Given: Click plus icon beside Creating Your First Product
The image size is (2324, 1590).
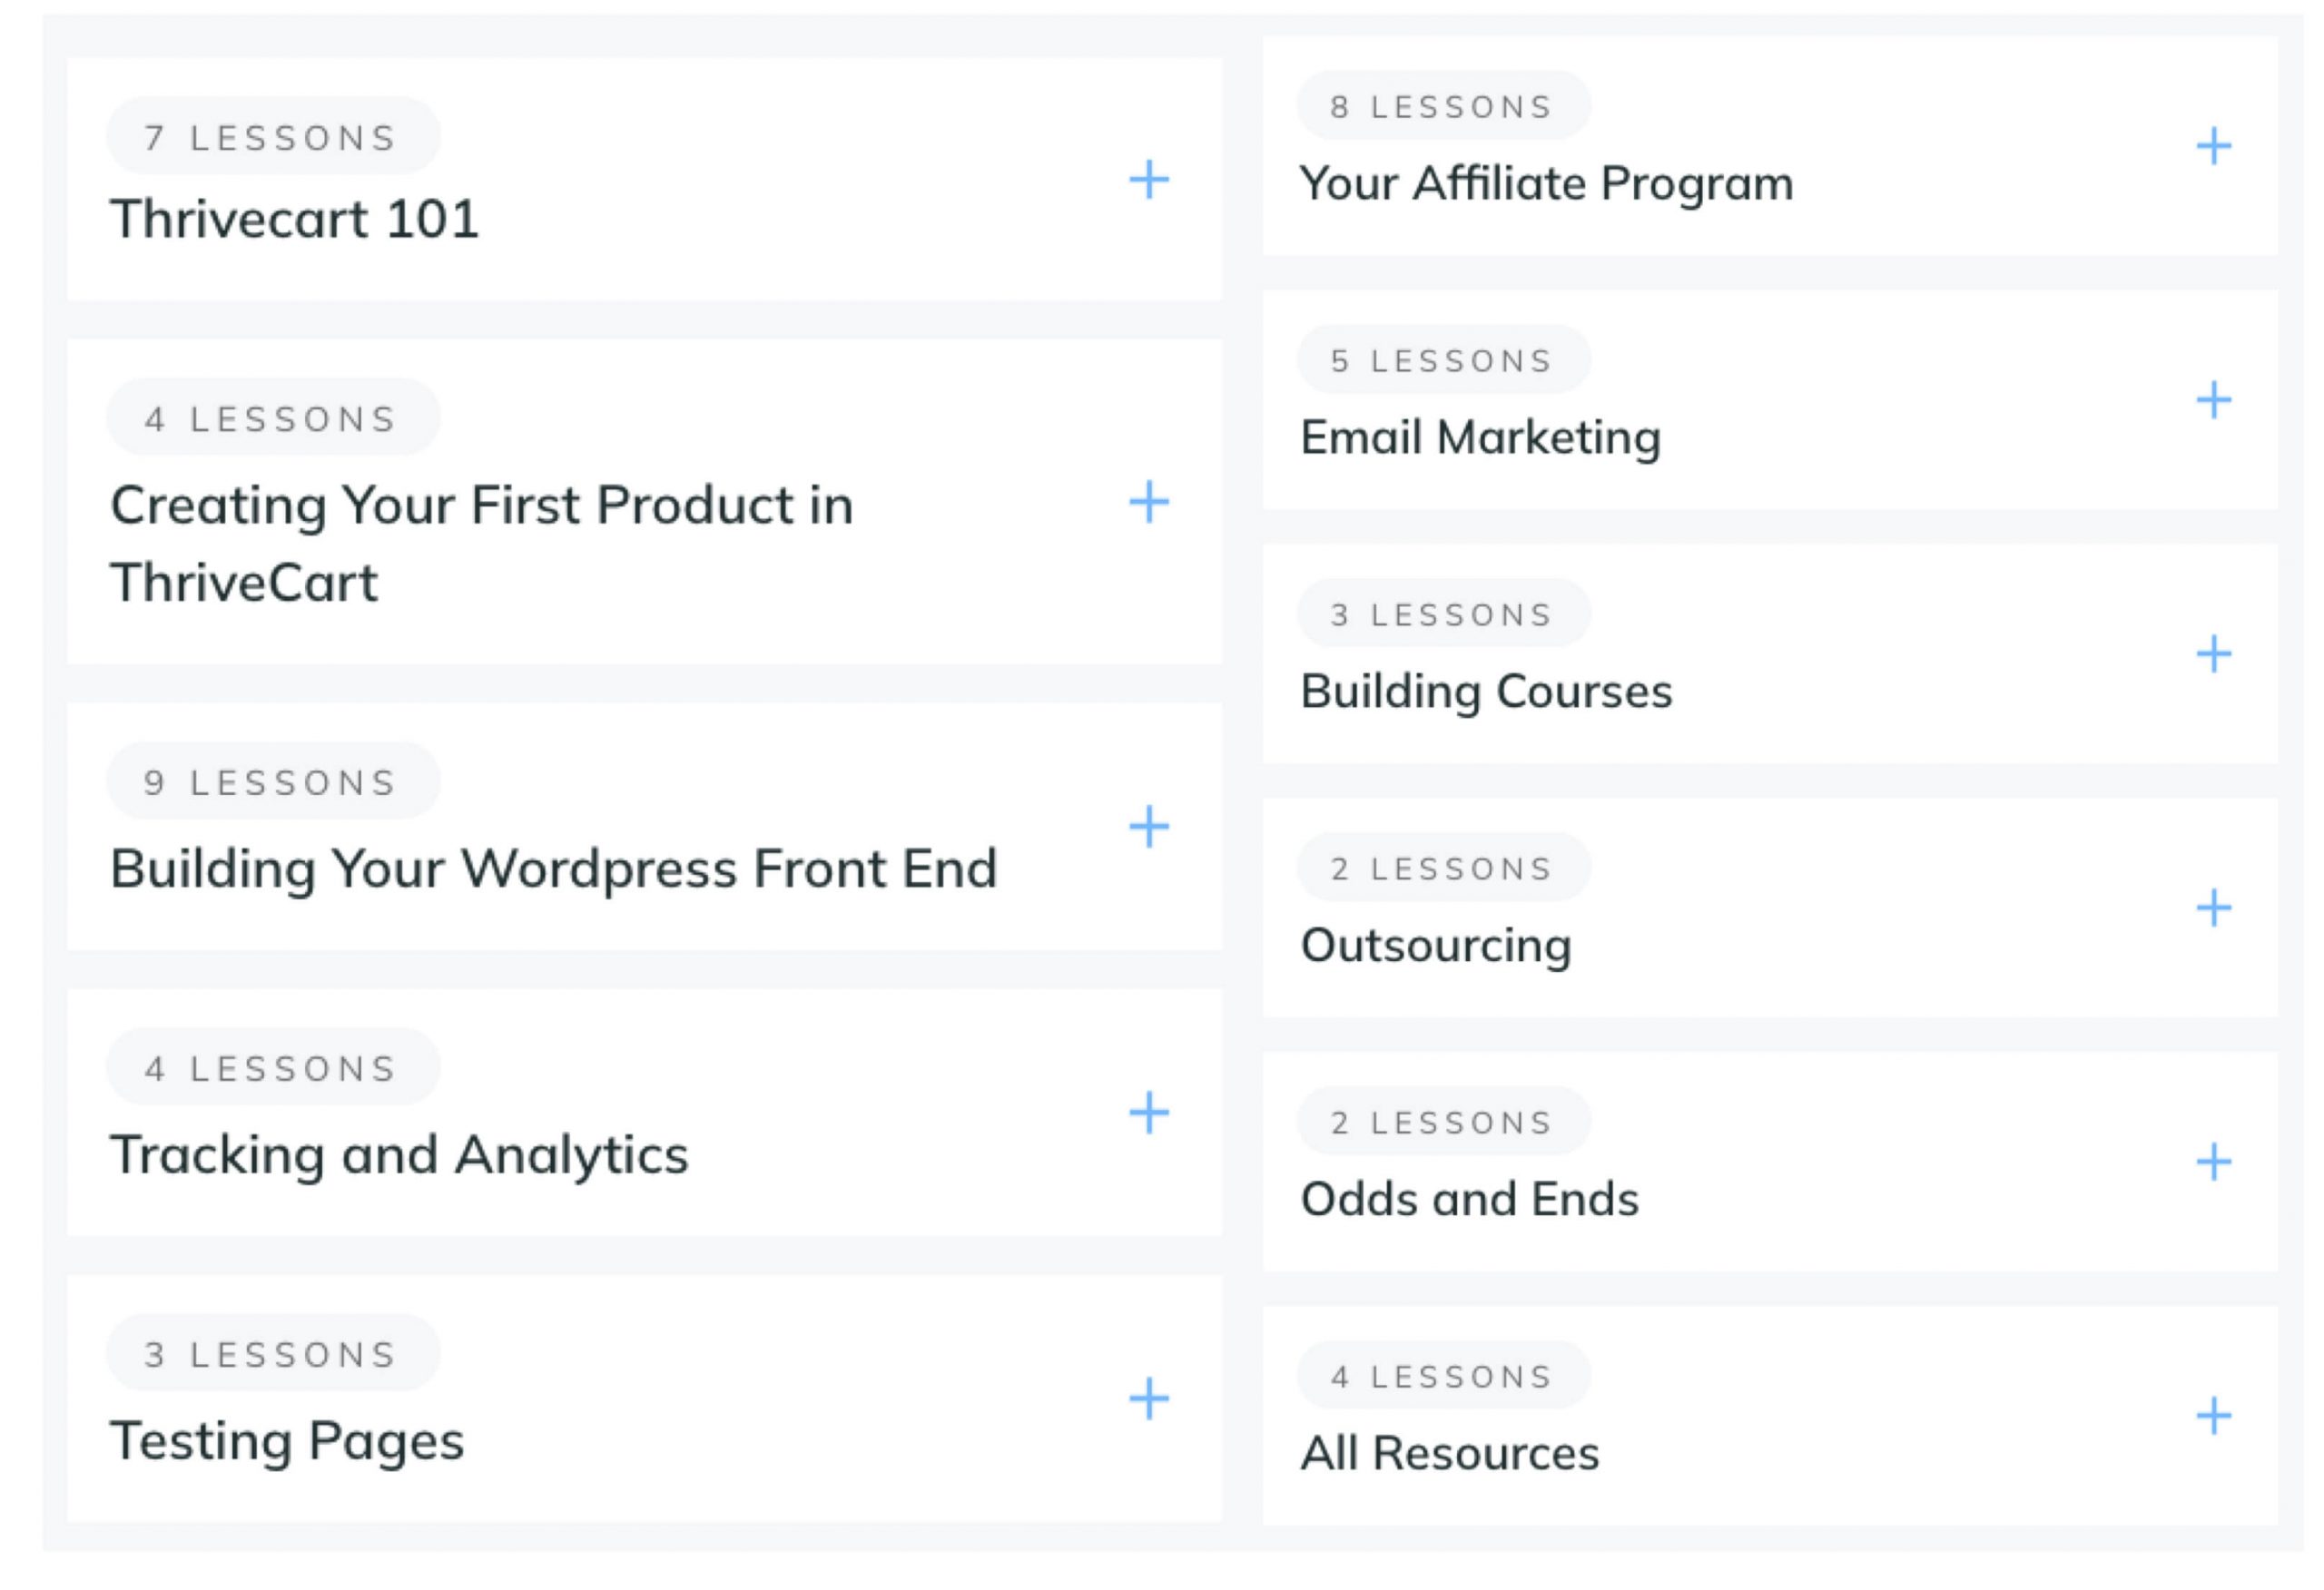Looking at the screenshot, I should click(x=1149, y=502).
